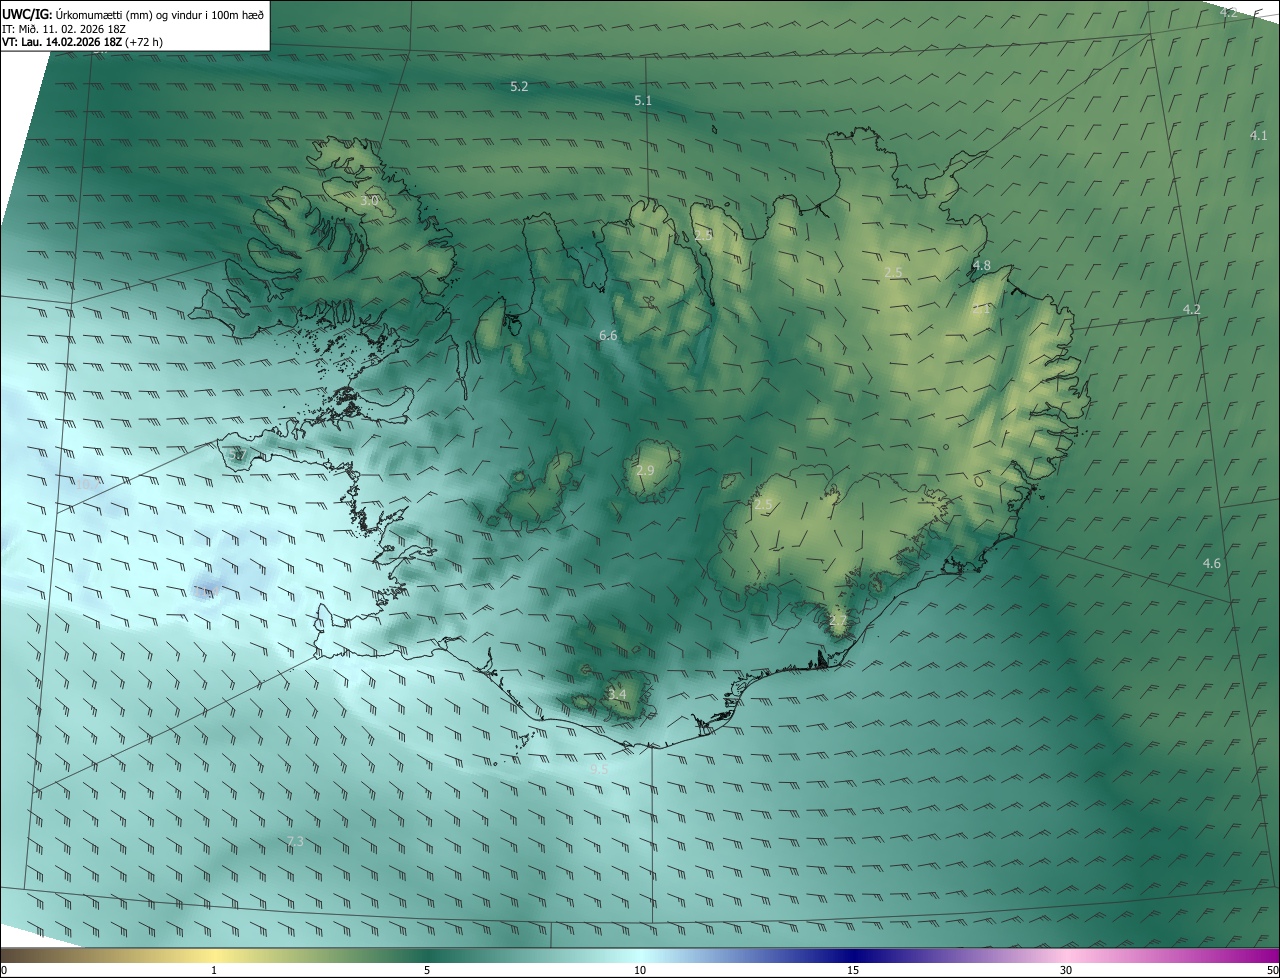Select the 4.1 value label
The image size is (1280, 978).
1259,135
